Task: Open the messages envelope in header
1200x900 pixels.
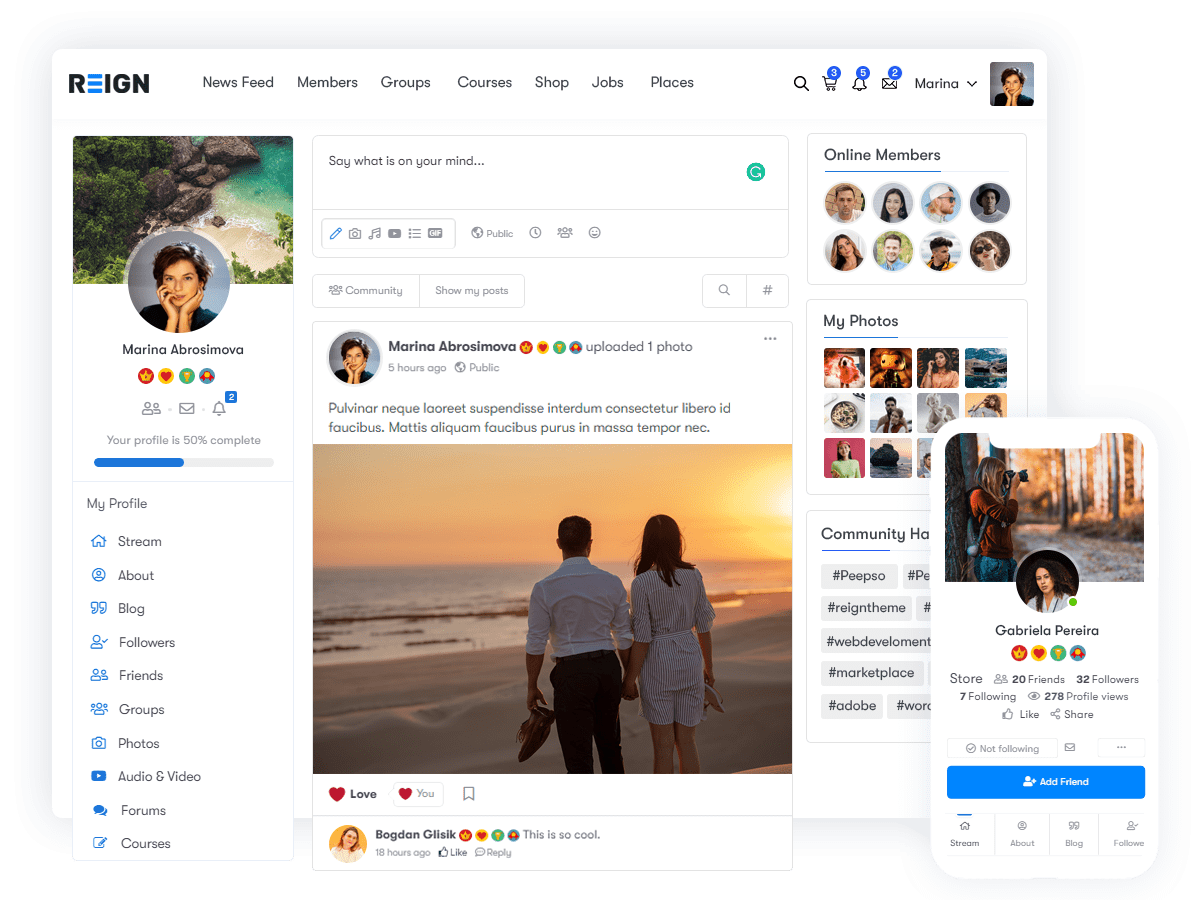Action: [x=889, y=84]
